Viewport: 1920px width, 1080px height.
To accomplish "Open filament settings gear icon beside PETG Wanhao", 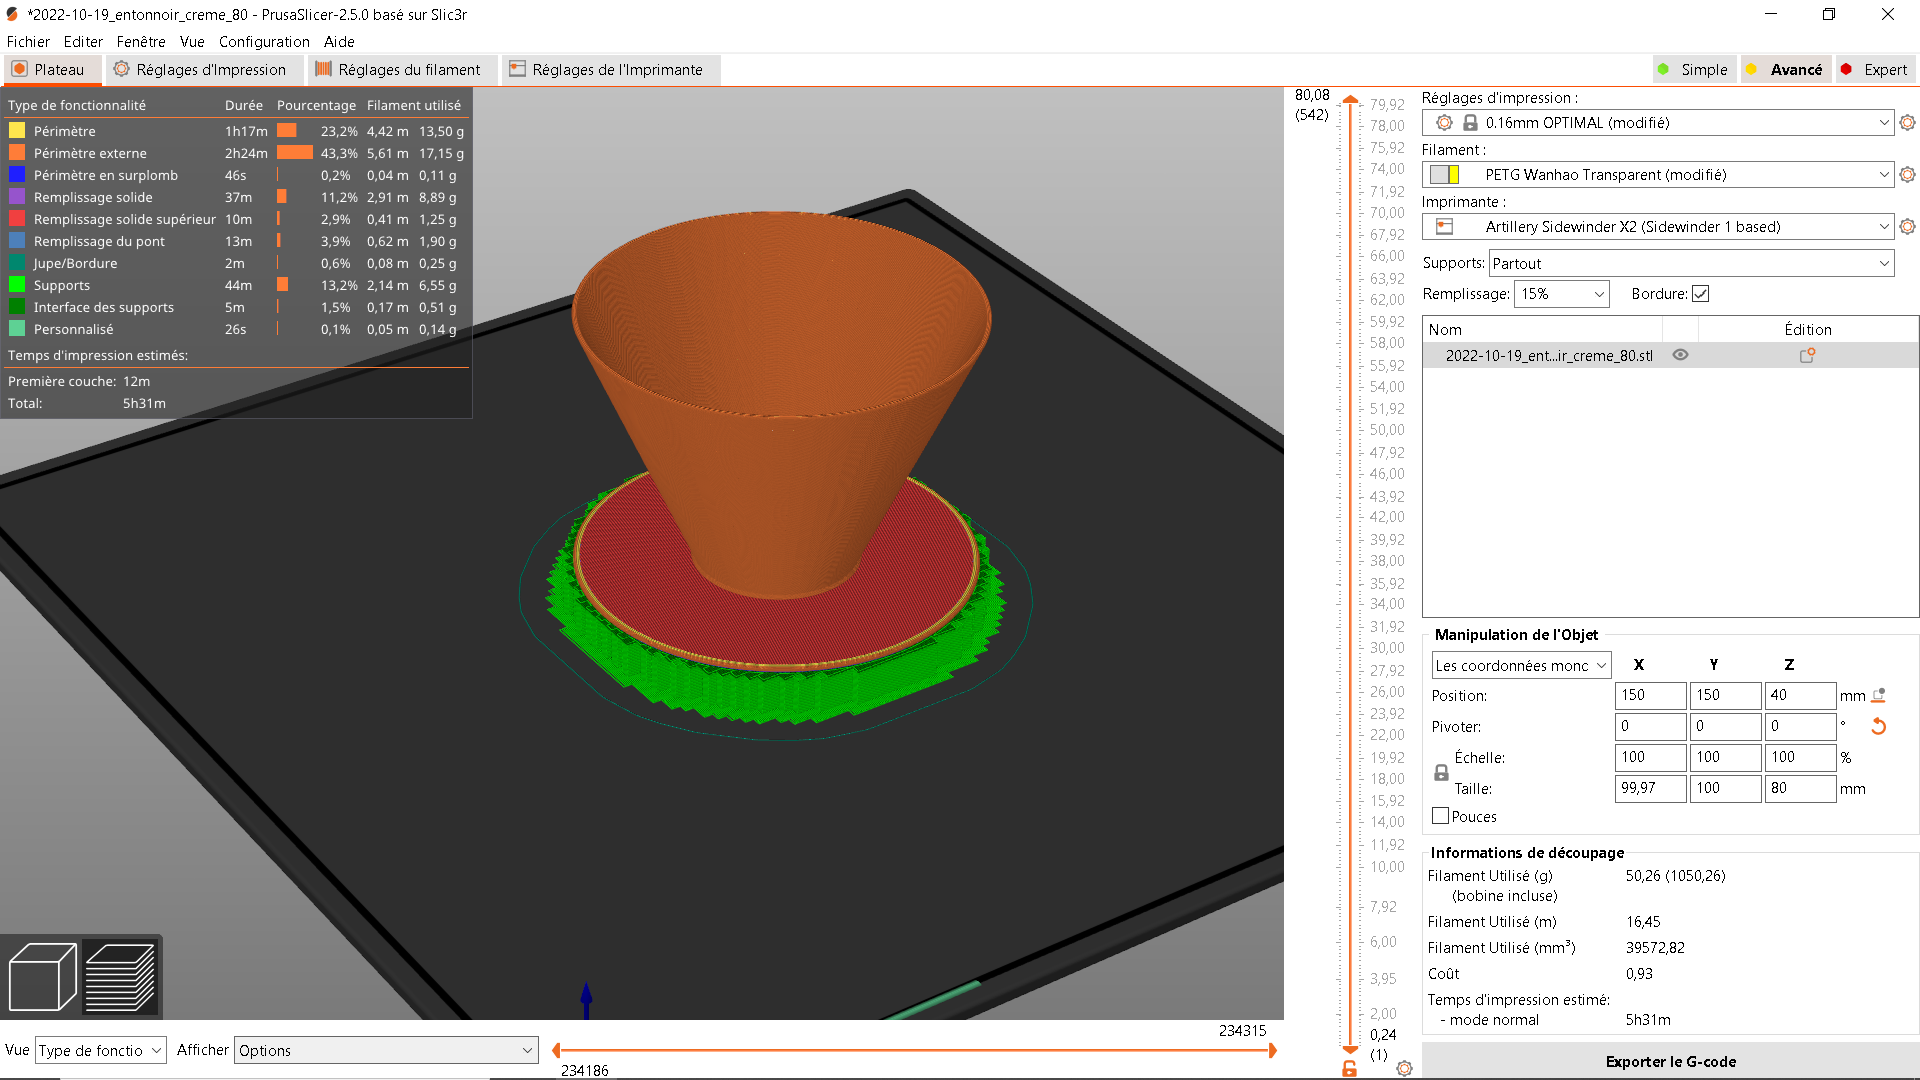I will click(x=1907, y=174).
